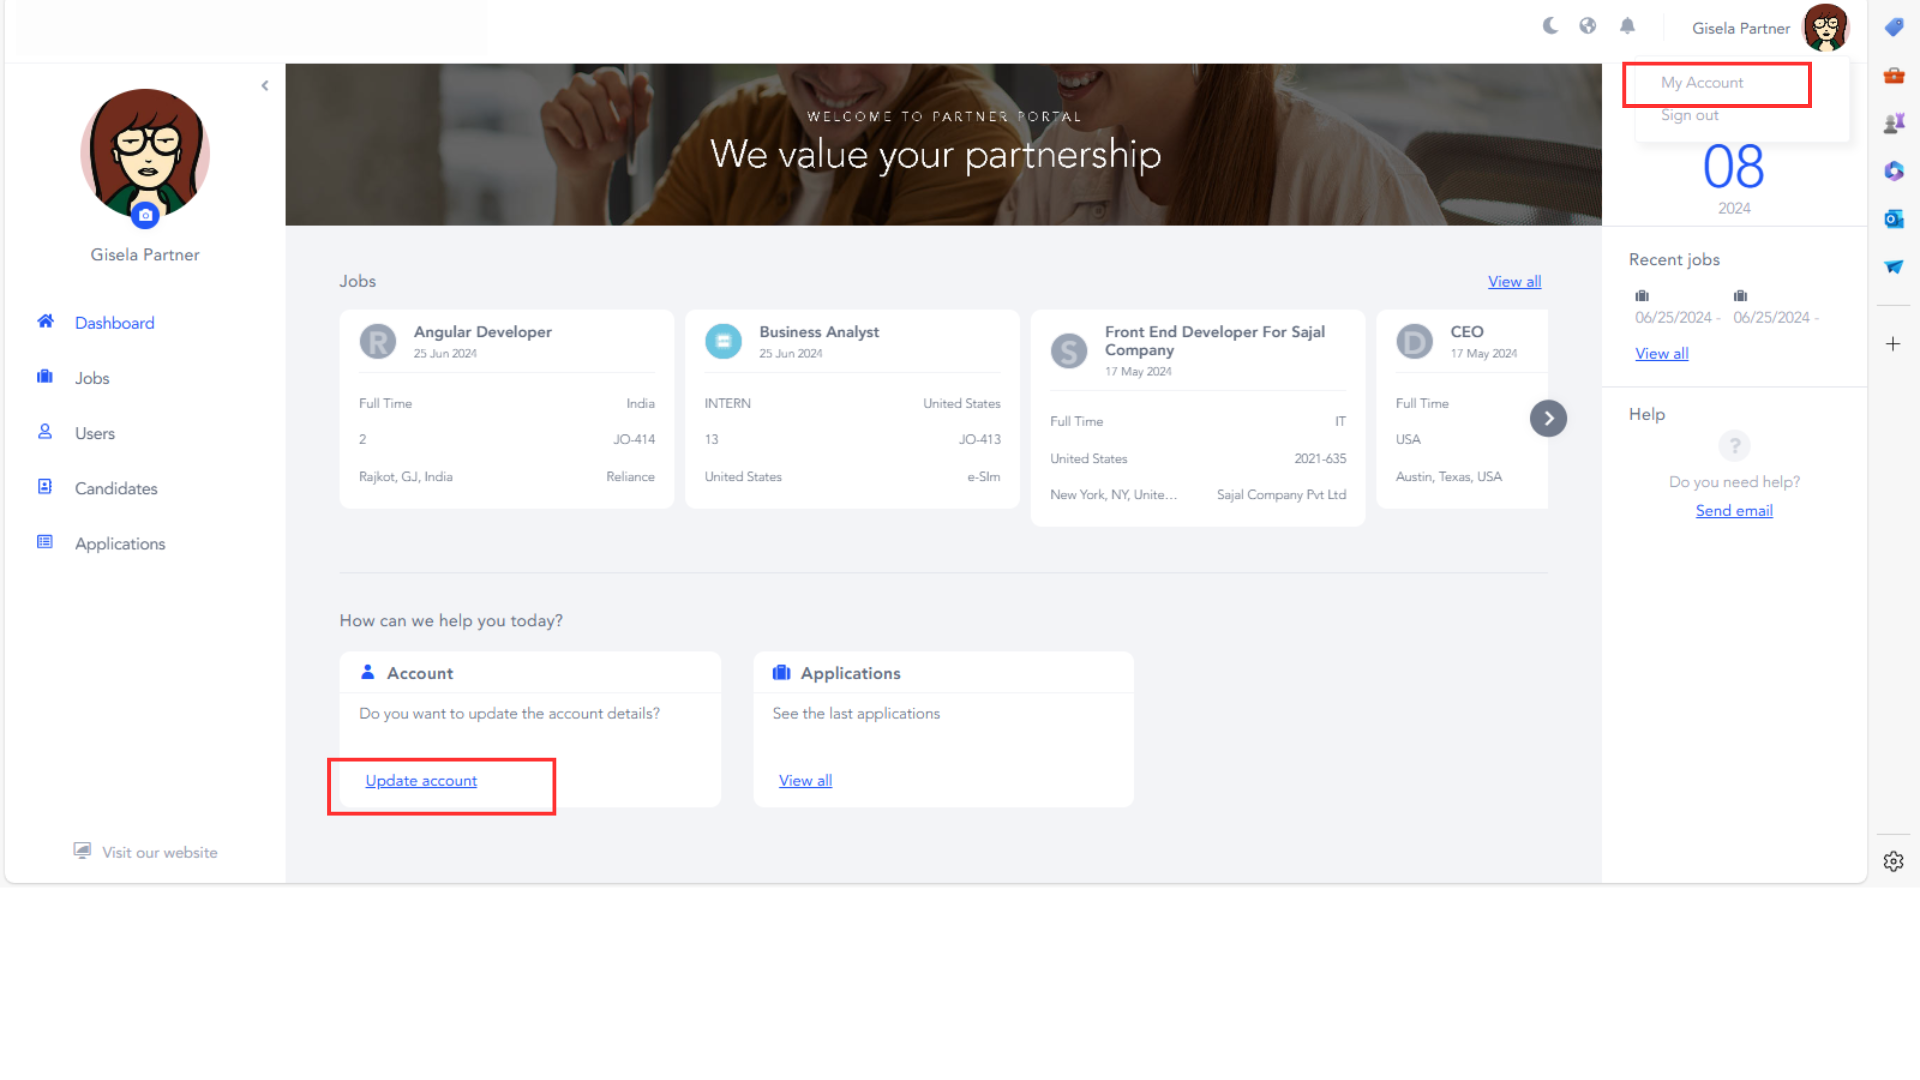The width and height of the screenshot is (1920, 1080).
Task: Click first recent job briefcase icon
Action: pyautogui.click(x=1642, y=296)
